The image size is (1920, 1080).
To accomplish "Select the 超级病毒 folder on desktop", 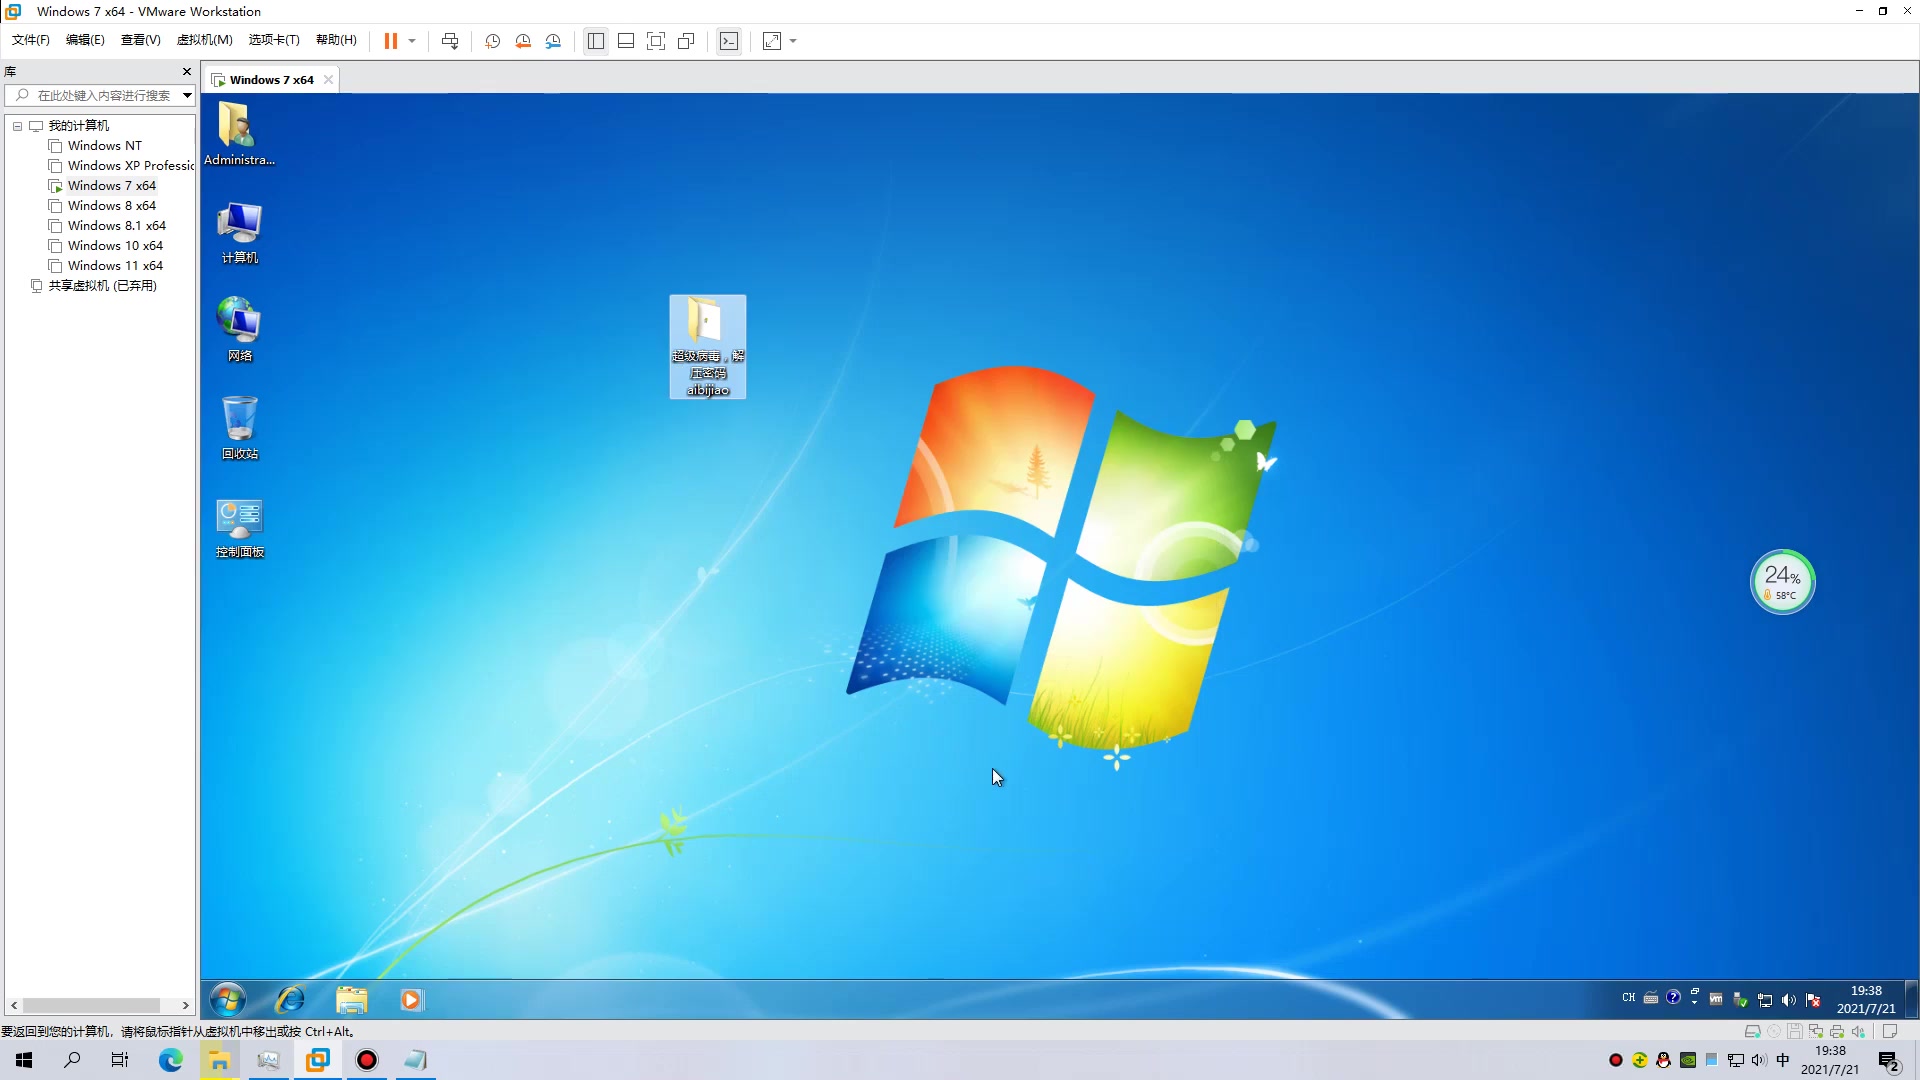I will tap(708, 347).
